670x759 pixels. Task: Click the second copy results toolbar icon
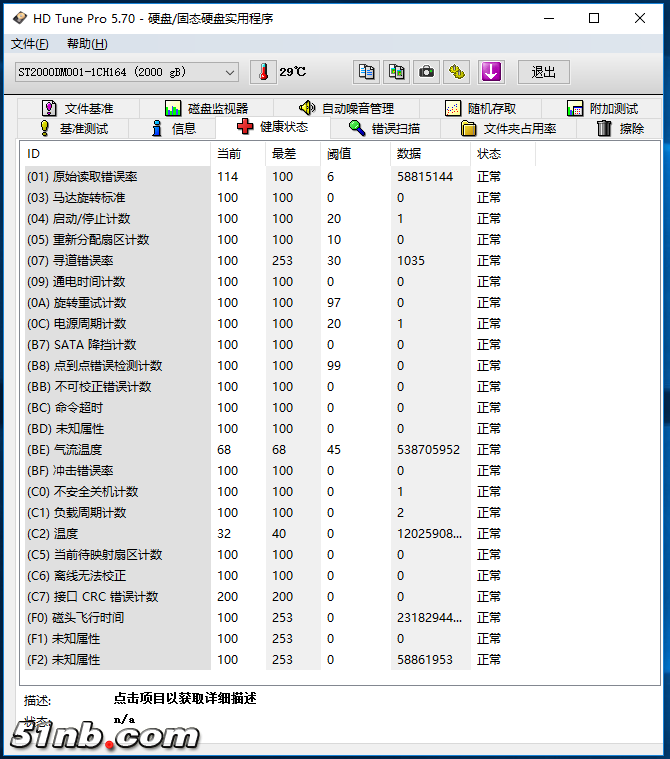397,72
